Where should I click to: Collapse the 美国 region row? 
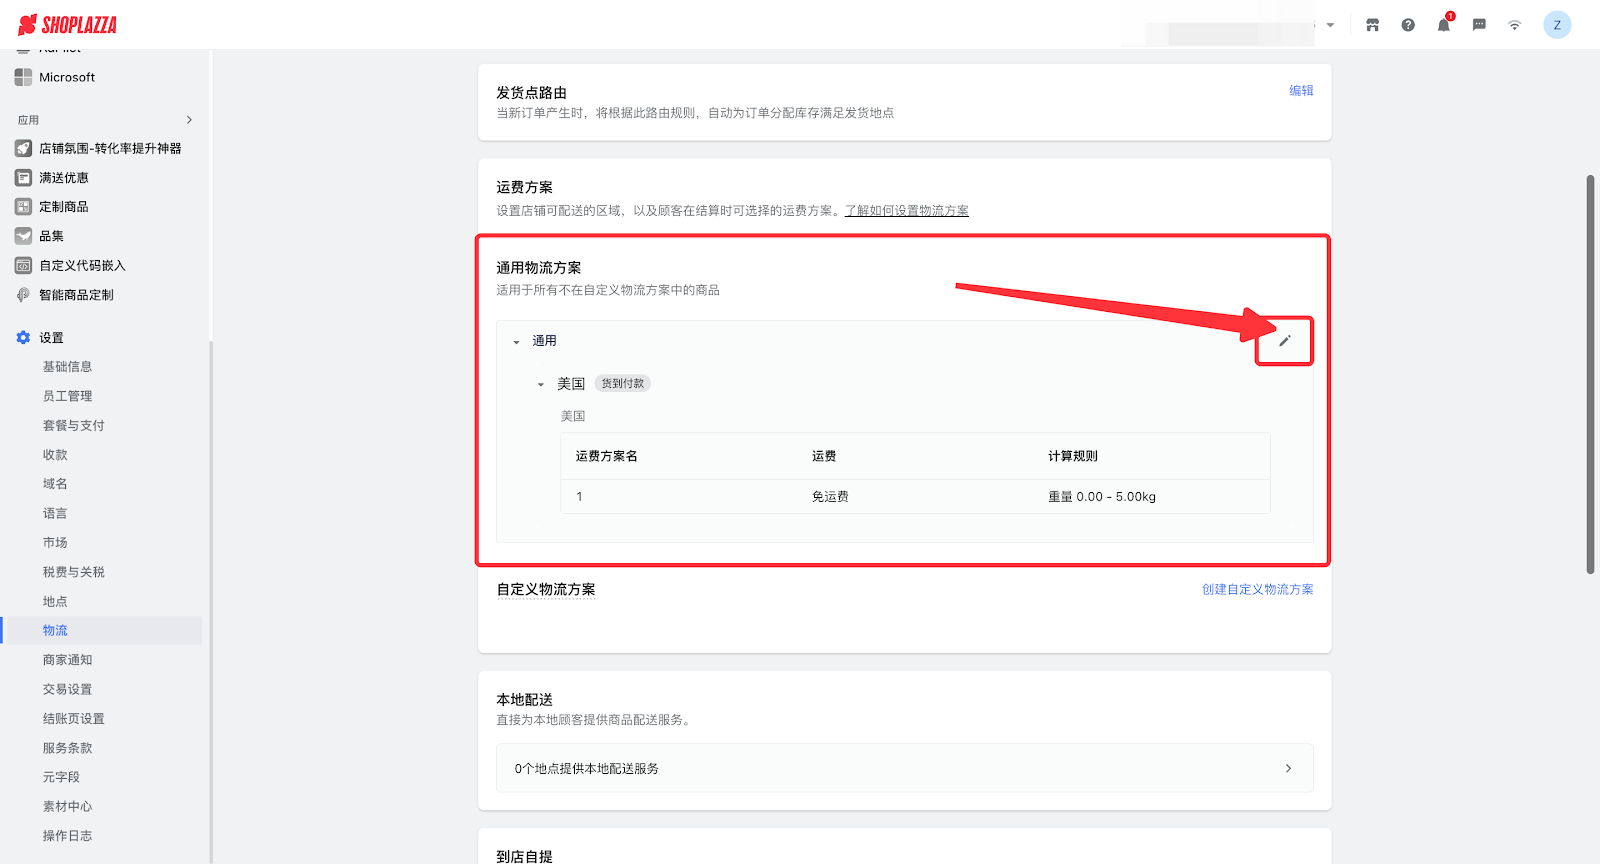[541, 384]
